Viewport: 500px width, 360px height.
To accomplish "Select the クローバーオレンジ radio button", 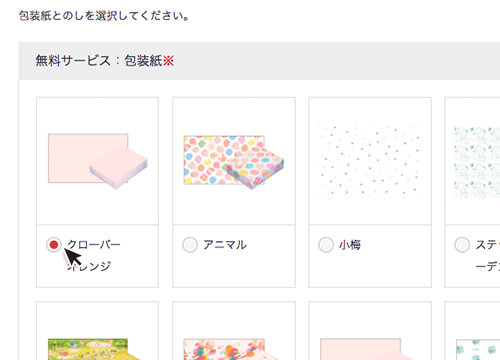I will (54, 245).
